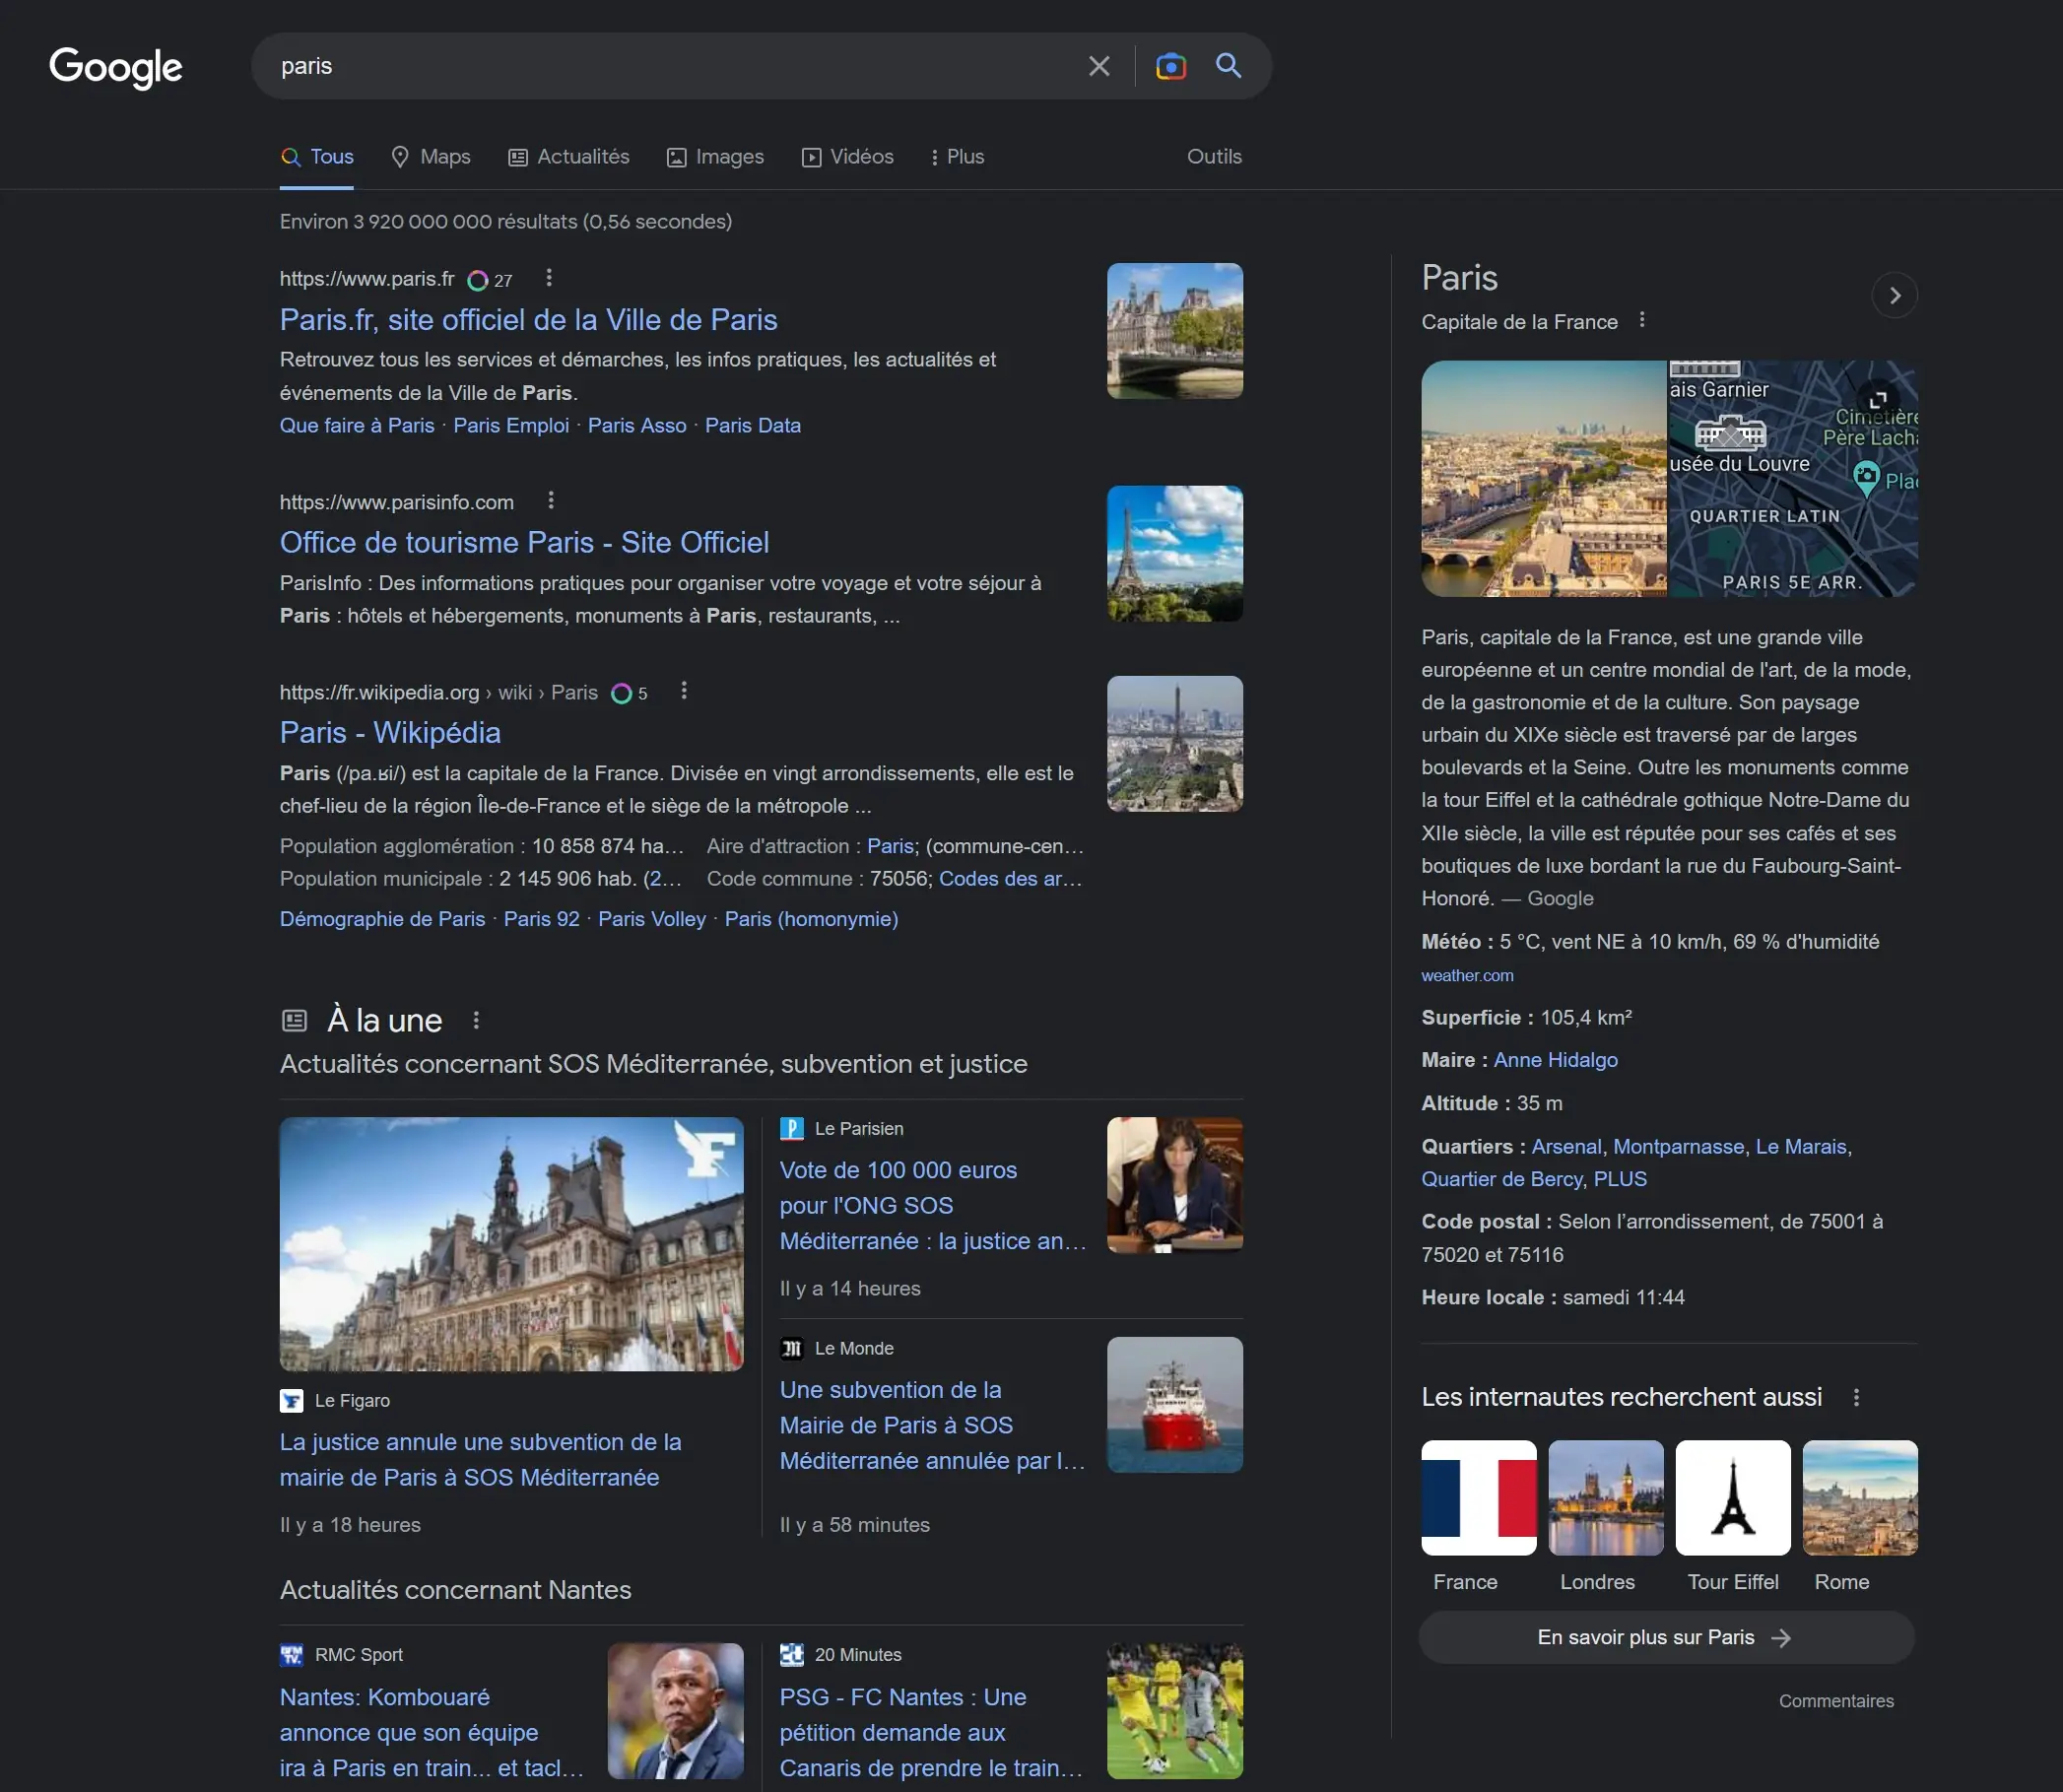Viewport: 2063px width, 1792px height.
Task: Switch to the Actualités tab
Action: pos(569,157)
